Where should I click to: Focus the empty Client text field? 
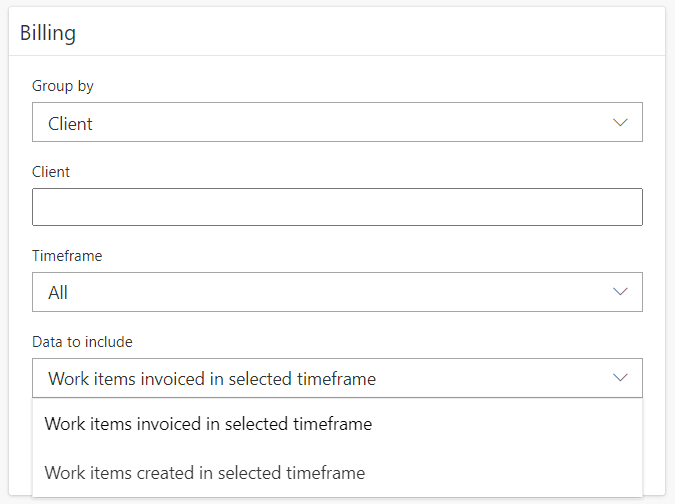click(337, 207)
